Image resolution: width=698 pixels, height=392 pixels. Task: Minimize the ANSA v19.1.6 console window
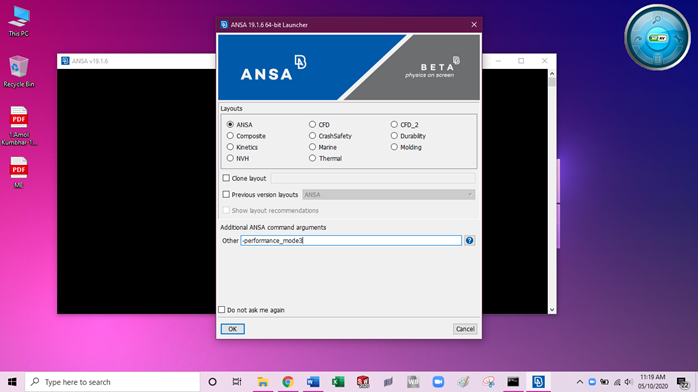point(498,61)
